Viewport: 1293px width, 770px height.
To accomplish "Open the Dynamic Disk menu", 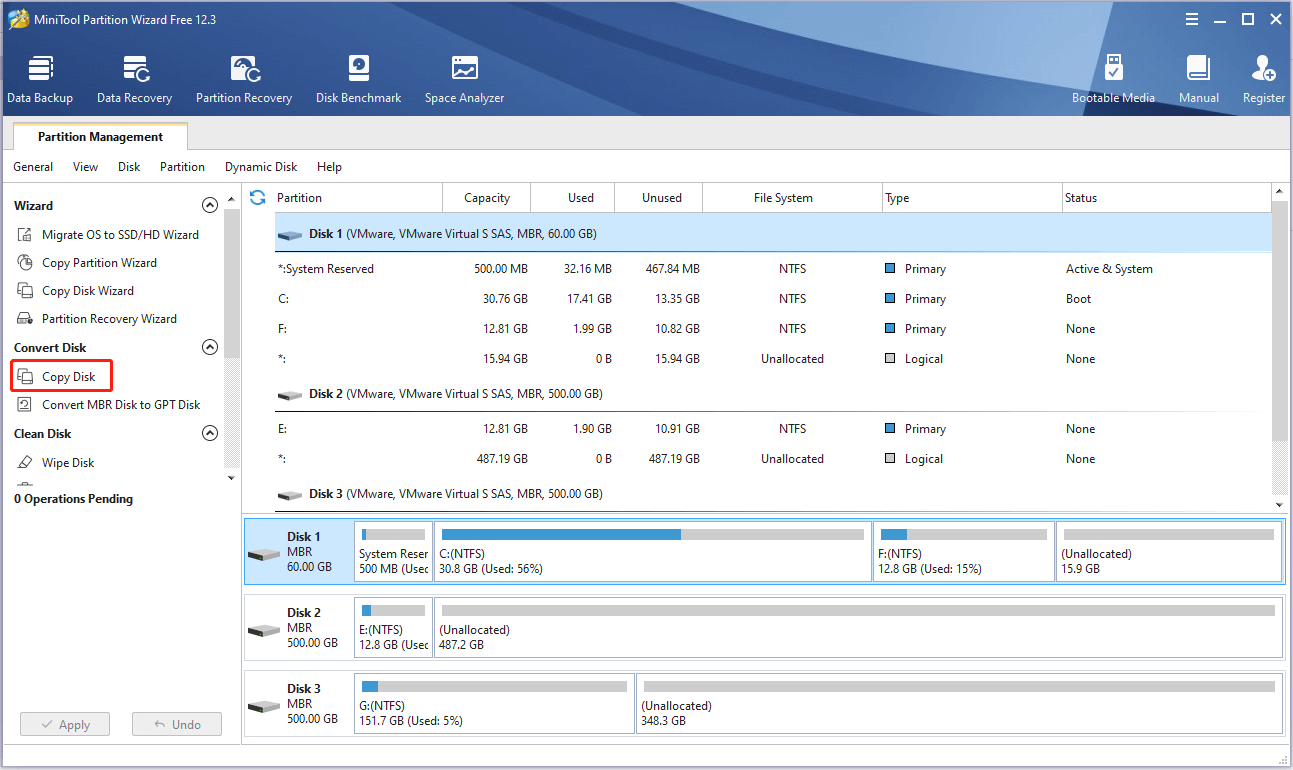I will click(261, 167).
